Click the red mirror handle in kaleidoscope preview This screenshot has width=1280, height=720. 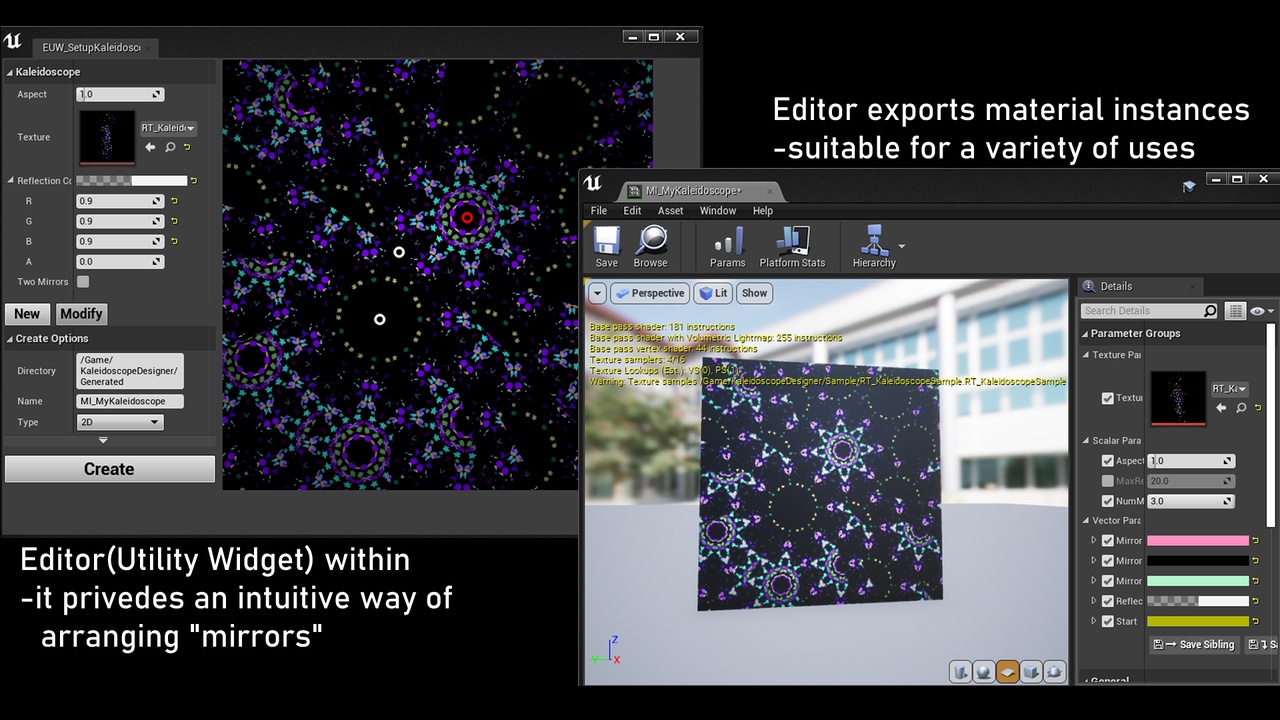click(467, 217)
